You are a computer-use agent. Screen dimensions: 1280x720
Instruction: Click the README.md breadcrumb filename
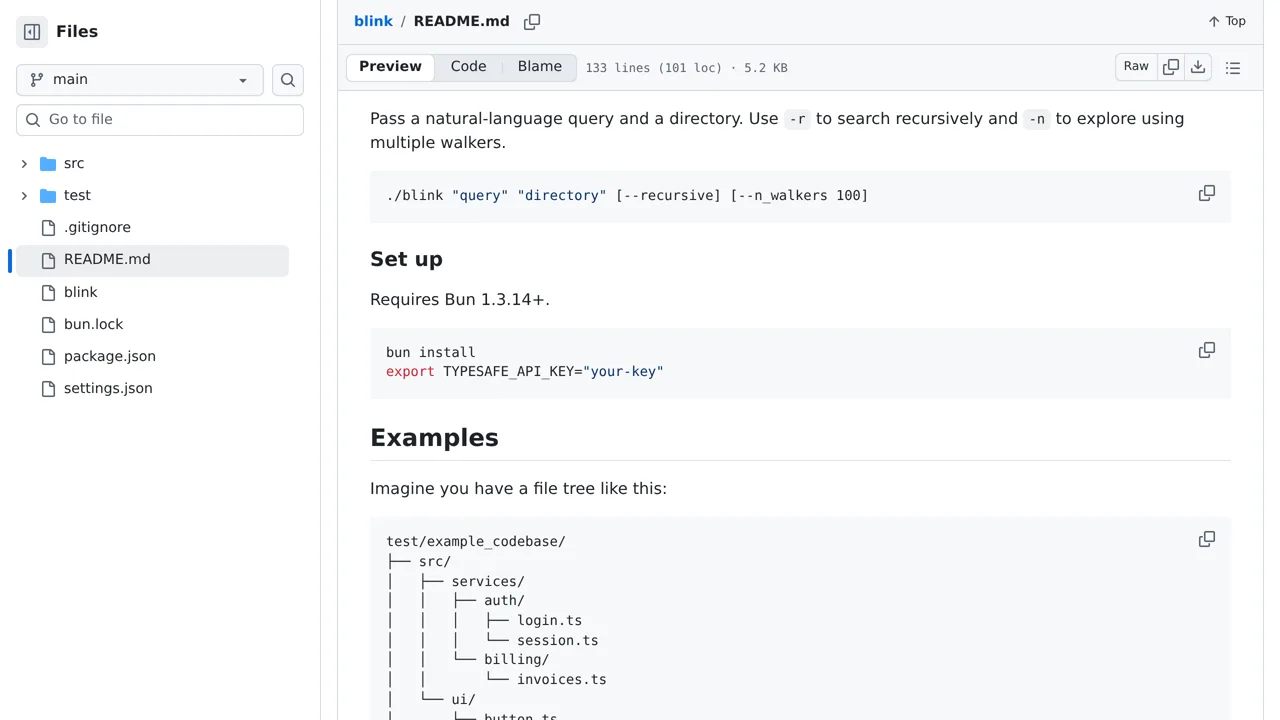(x=461, y=21)
